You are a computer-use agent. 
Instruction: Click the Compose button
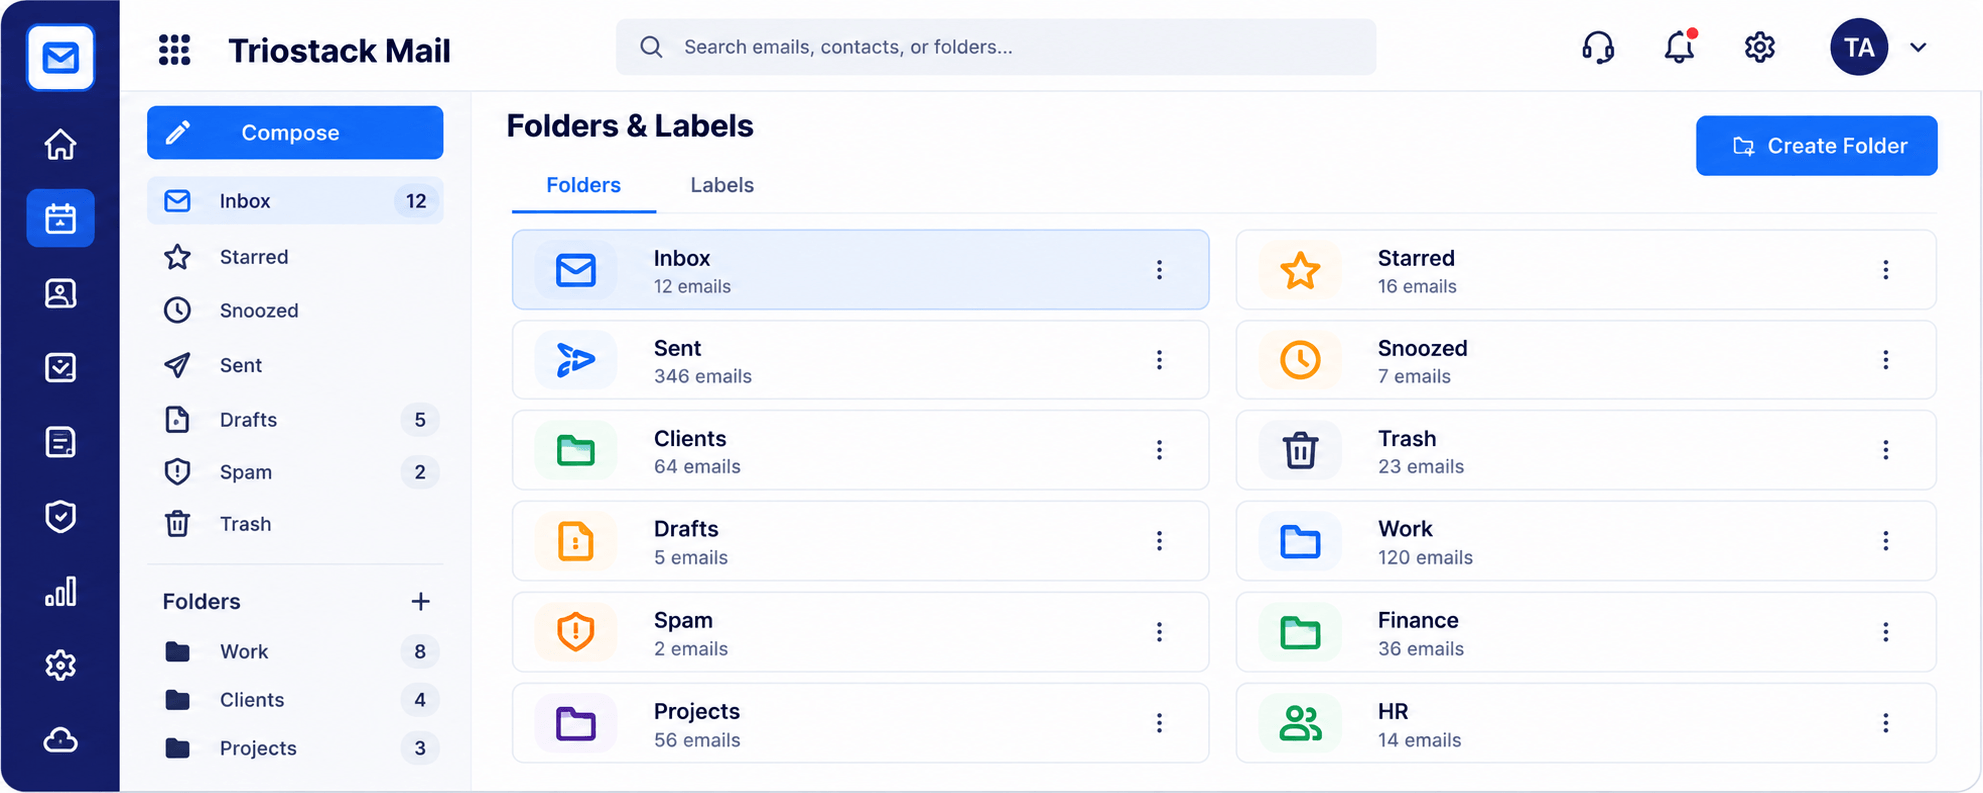295,132
